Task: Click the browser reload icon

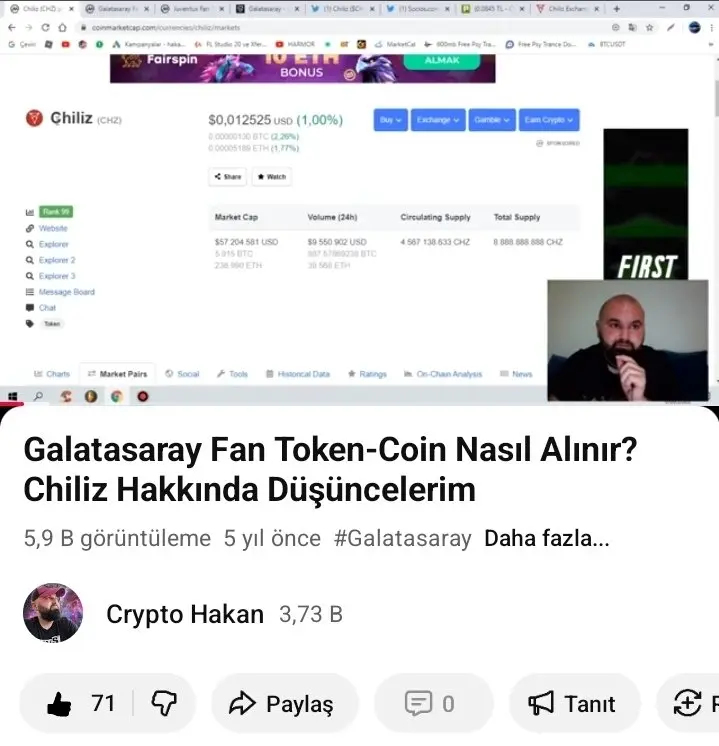Action: 45,28
